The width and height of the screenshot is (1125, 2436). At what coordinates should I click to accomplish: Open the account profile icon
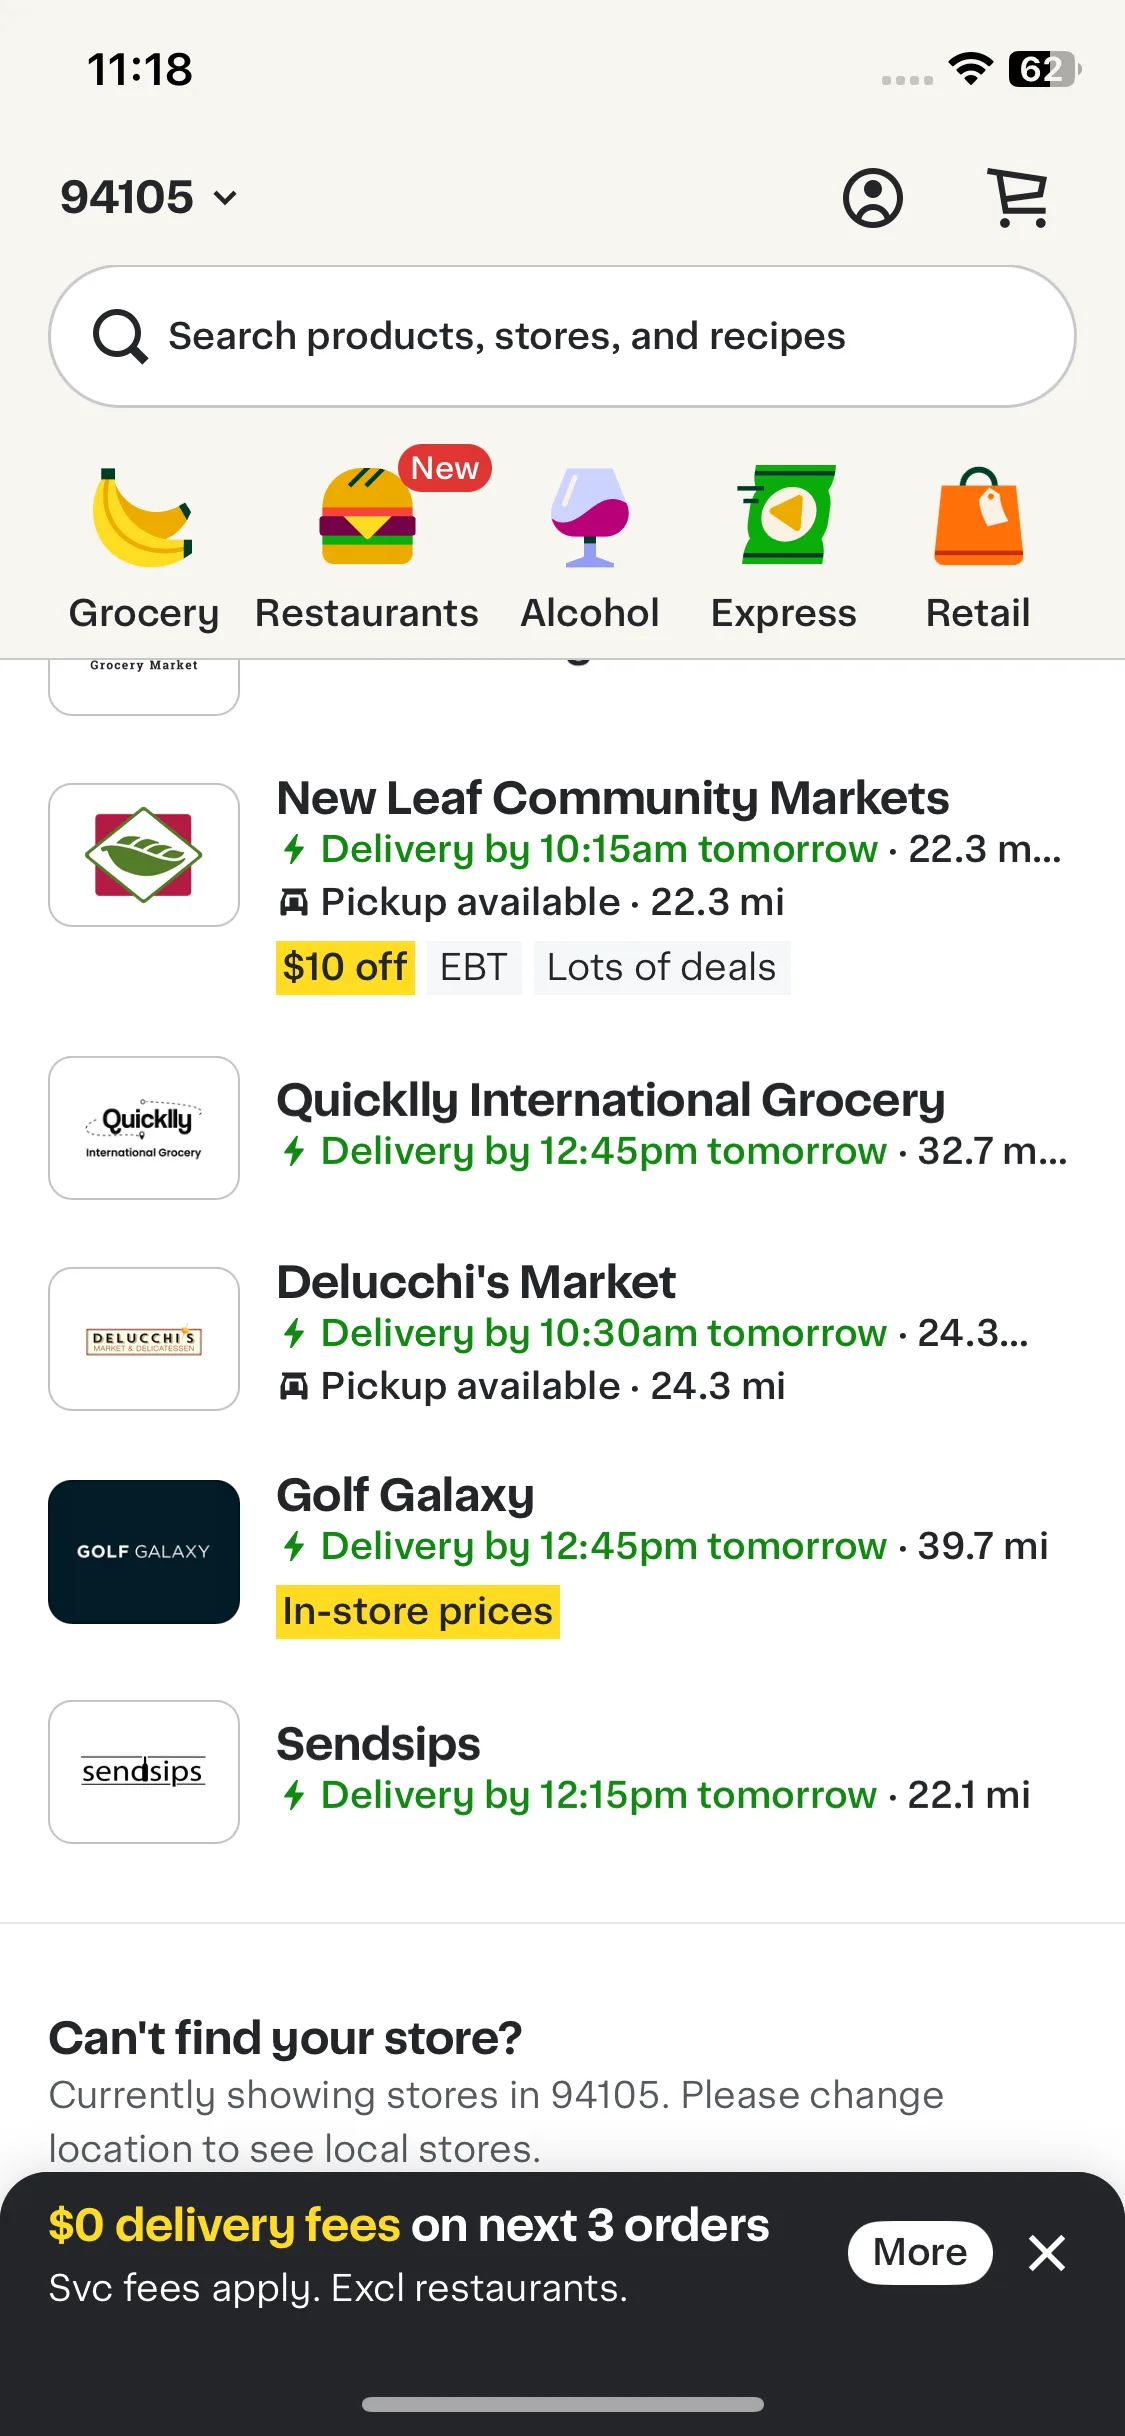[872, 197]
